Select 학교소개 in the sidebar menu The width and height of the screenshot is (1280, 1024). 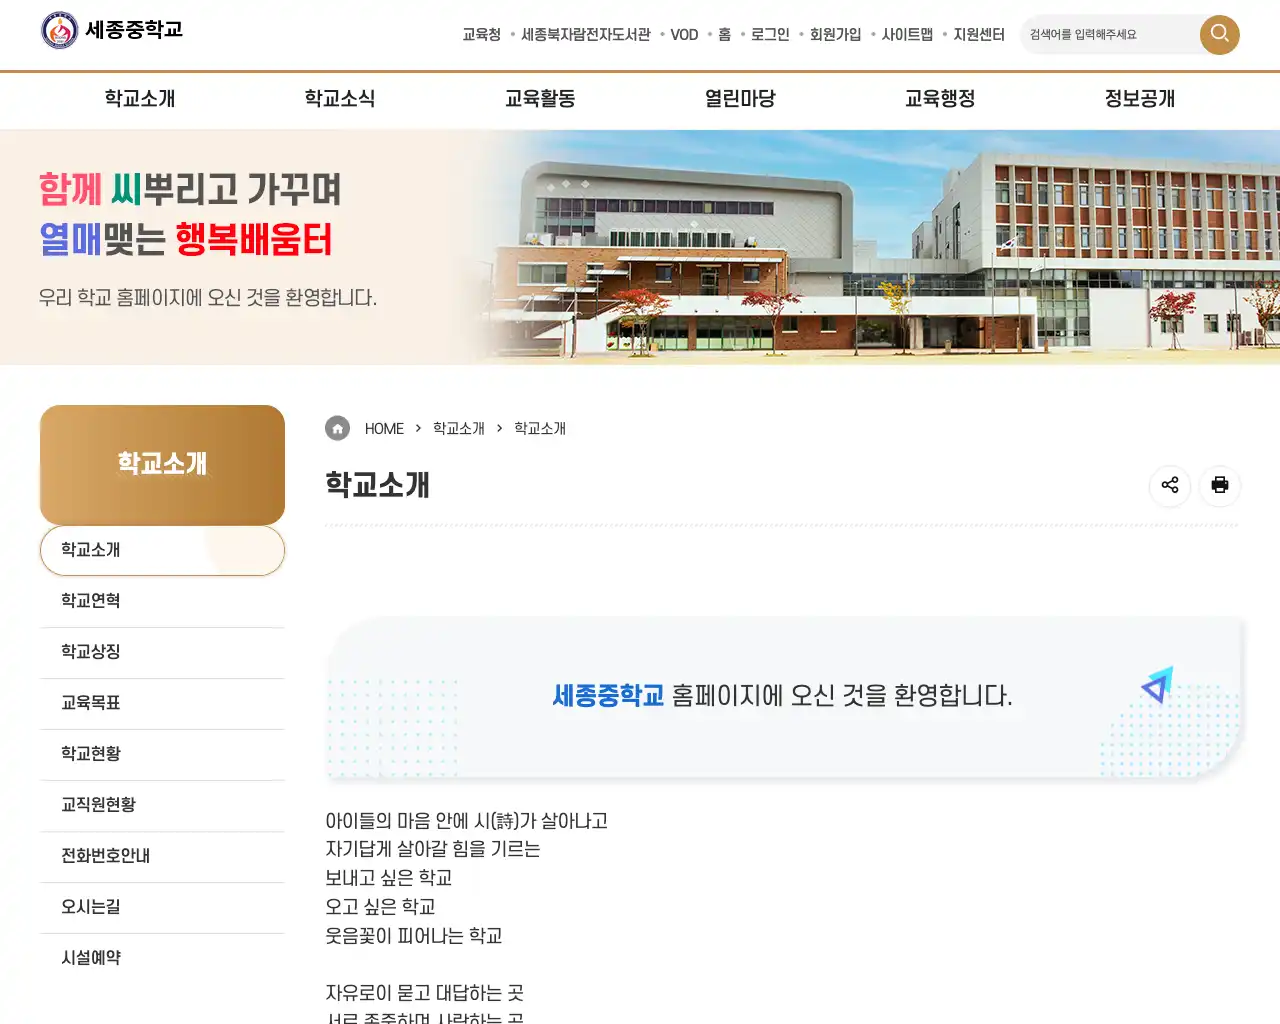(162, 550)
